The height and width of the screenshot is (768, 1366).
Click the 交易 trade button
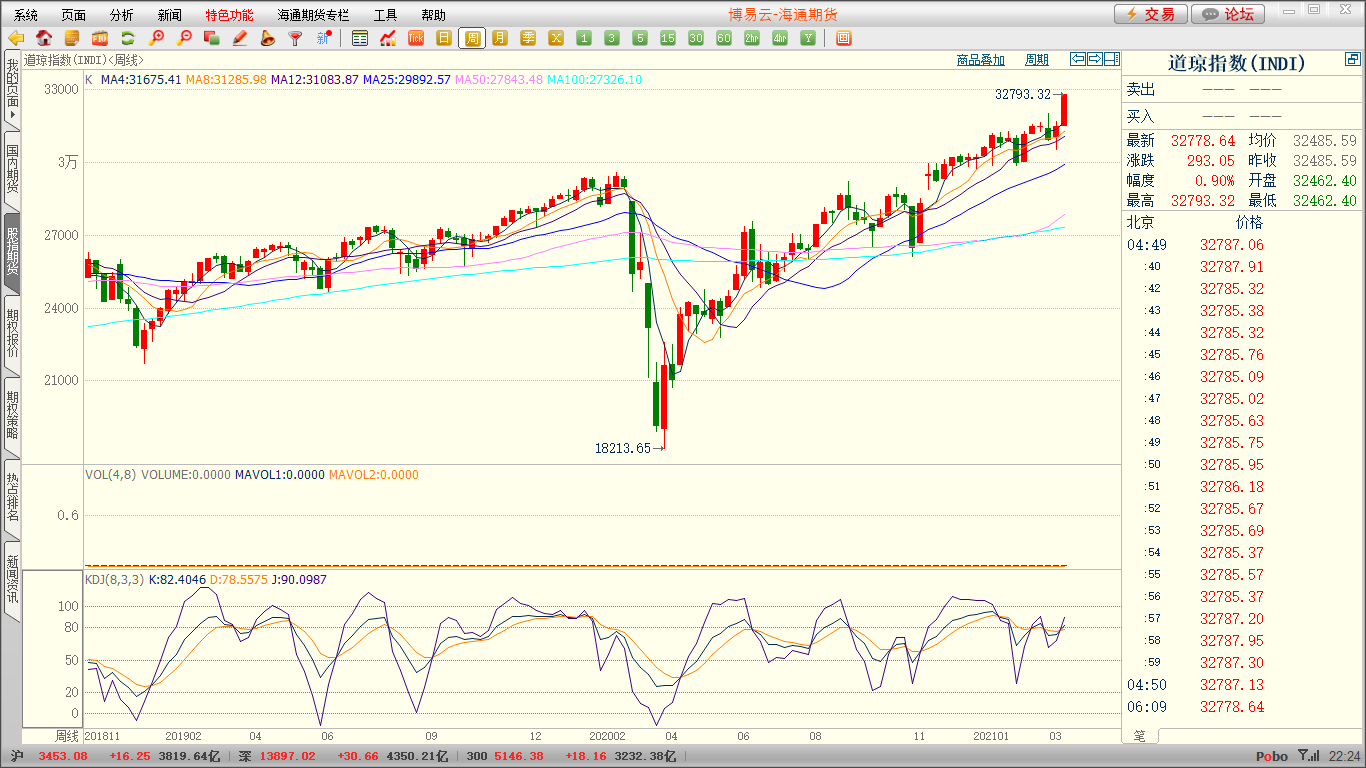(1151, 14)
